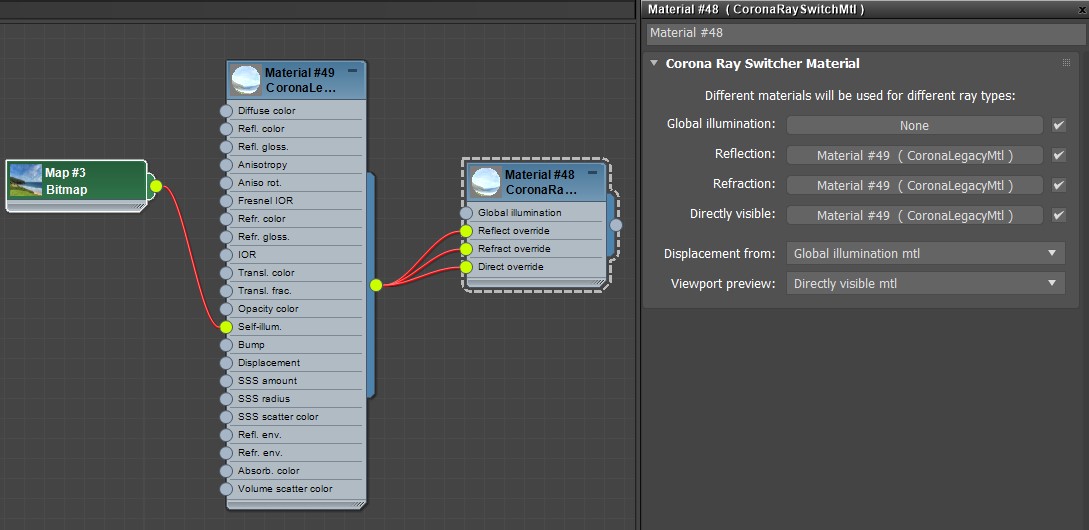Uncheck the Directly visible checkbox
The image size is (1089, 530).
[1059, 215]
